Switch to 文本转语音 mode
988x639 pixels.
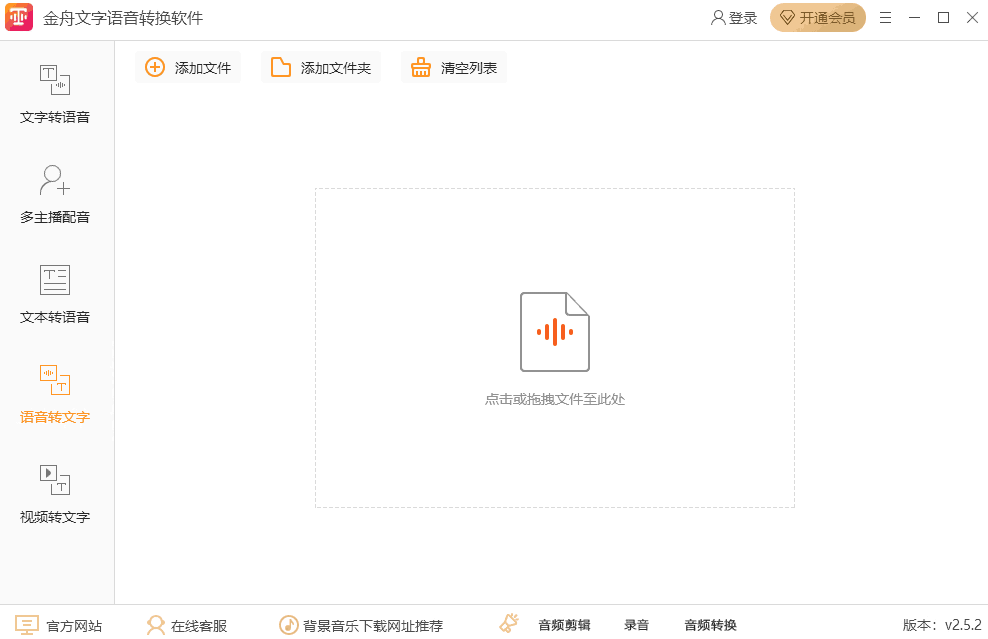[x=55, y=295]
